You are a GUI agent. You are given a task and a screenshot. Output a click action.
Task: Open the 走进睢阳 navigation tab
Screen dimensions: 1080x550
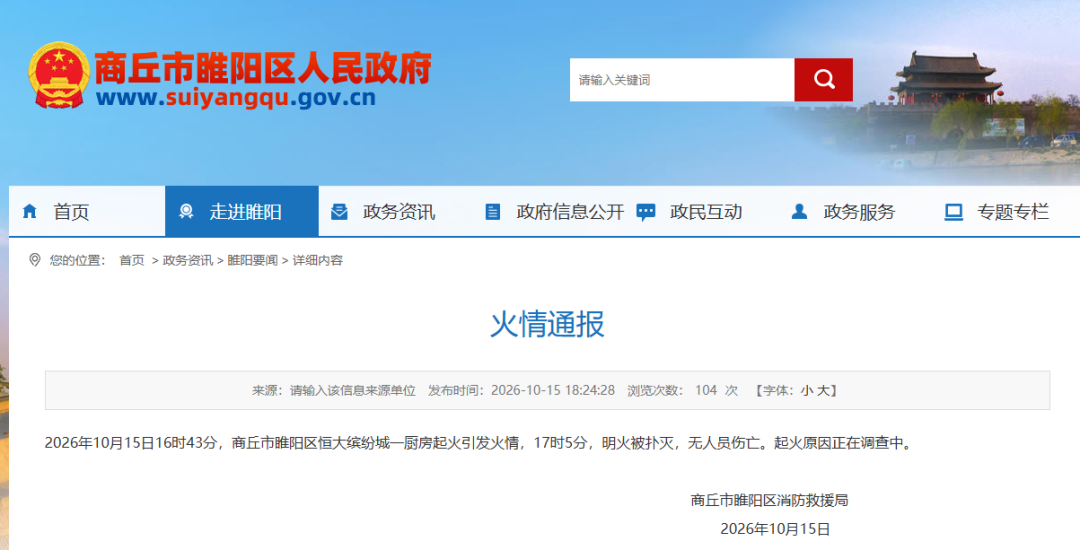click(242, 211)
